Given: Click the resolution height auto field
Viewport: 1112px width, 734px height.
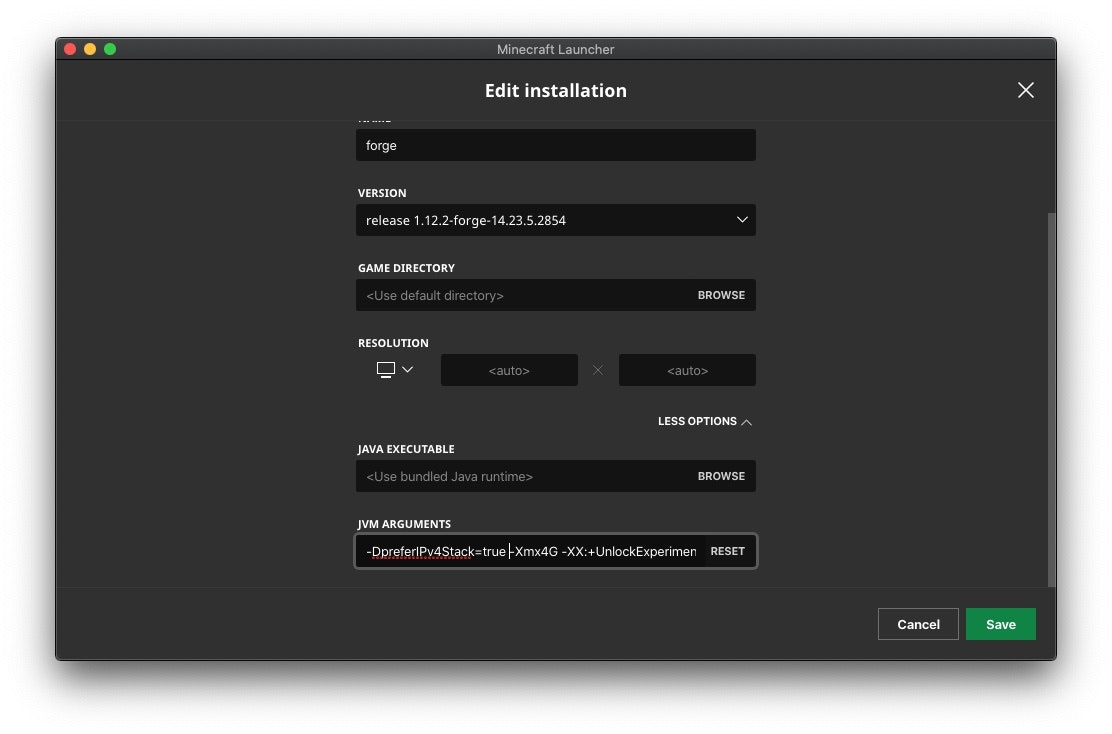Looking at the screenshot, I should 687,370.
